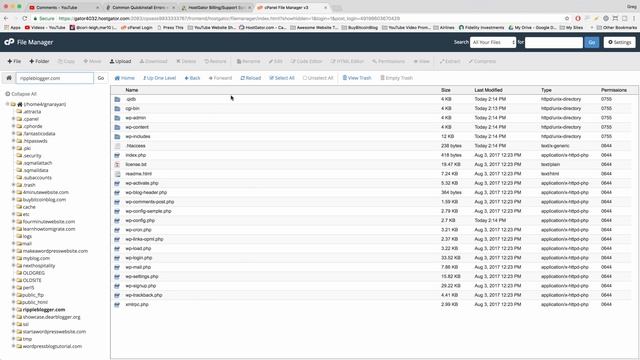The image size is (640, 360).
Task: Click the Reload link in navigation bar
Action: tap(251, 78)
